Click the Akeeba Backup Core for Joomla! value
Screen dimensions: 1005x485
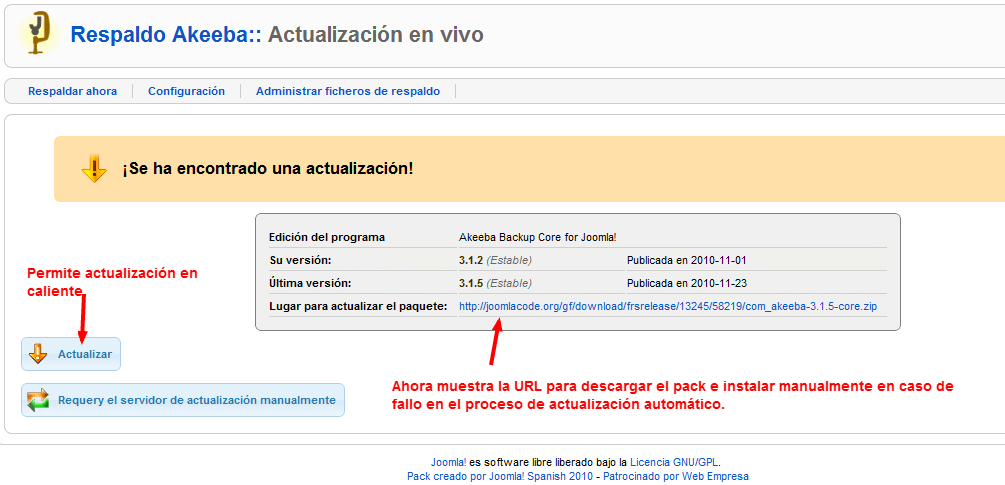click(538, 237)
